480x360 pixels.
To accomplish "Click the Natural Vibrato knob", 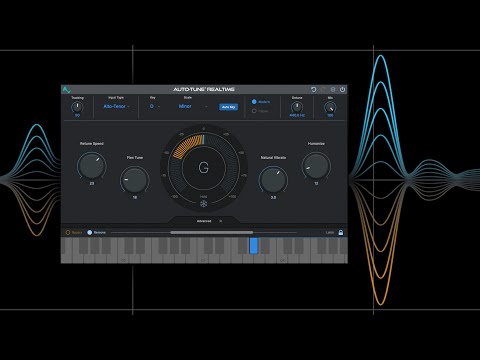I will pos(273,180).
